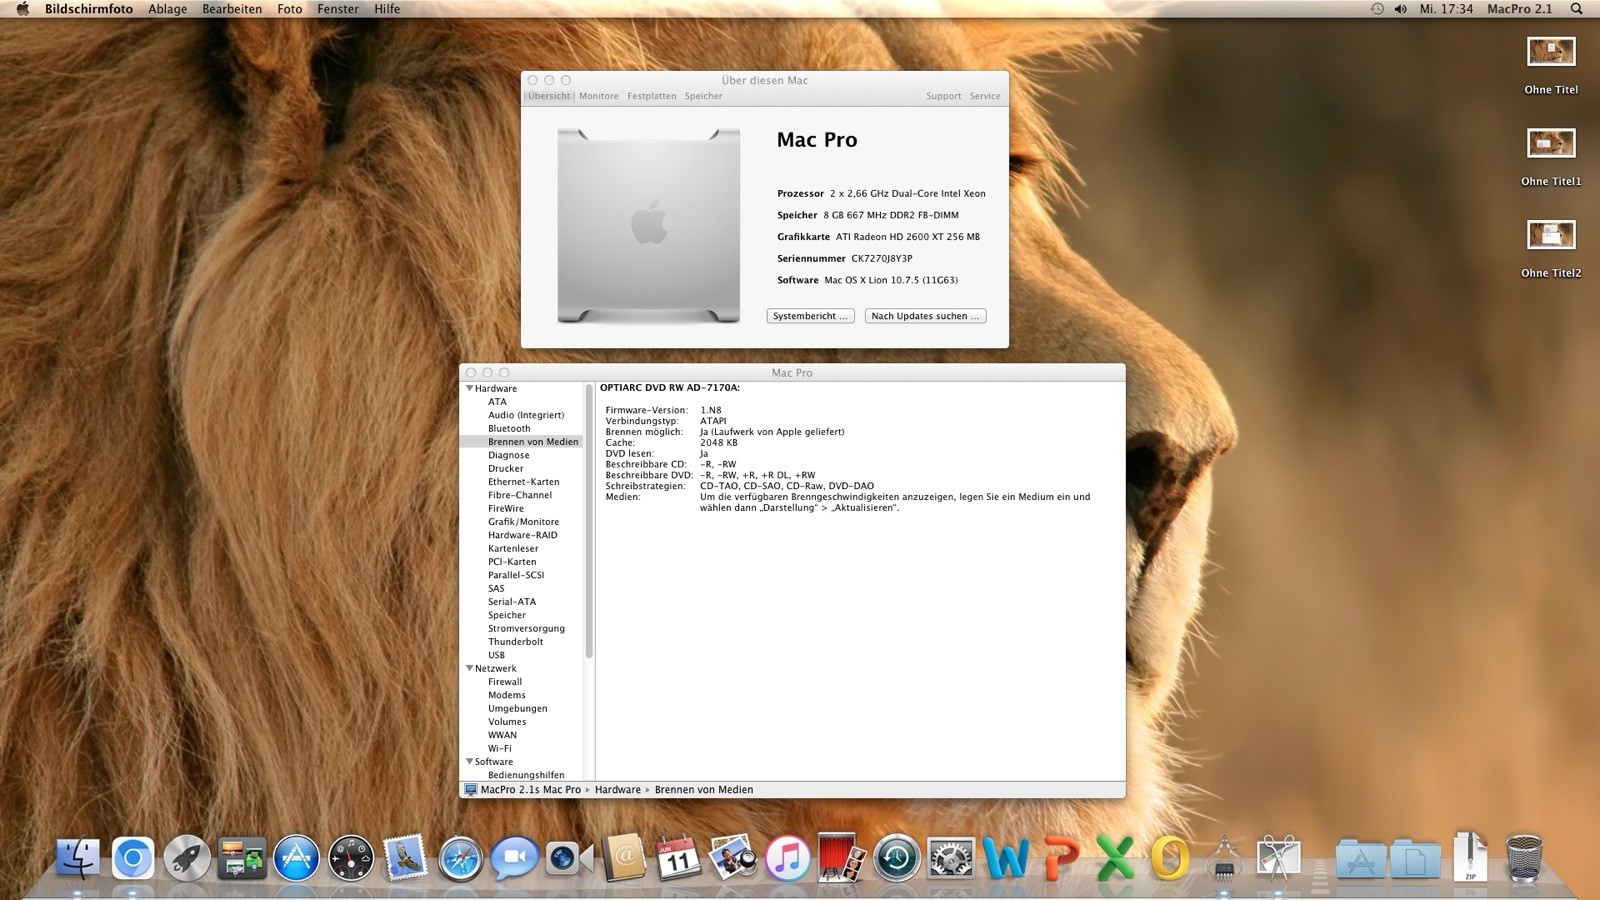The width and height of the screenshot is (1600, 900).
Task: Open the ZIP archive in dock
Action: click(x=1470, y=857)
